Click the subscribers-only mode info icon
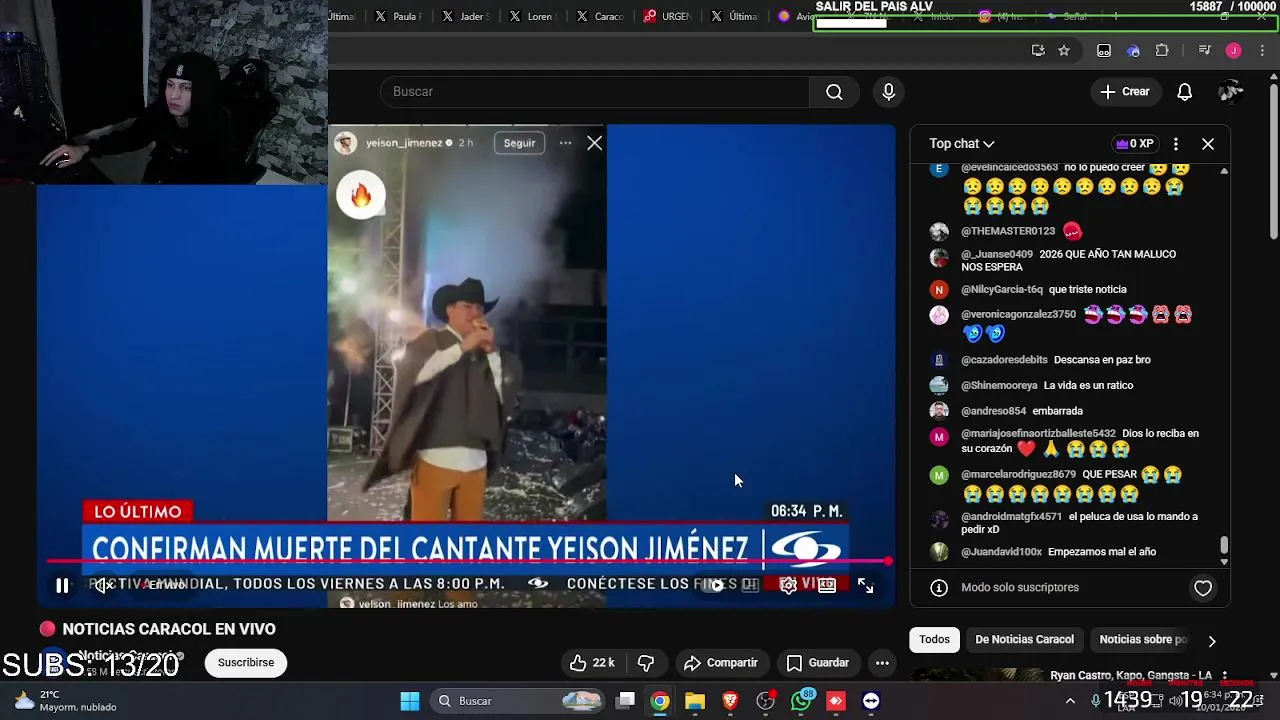The height and width of the screenshot is (720, 1280). pos(939,588)
